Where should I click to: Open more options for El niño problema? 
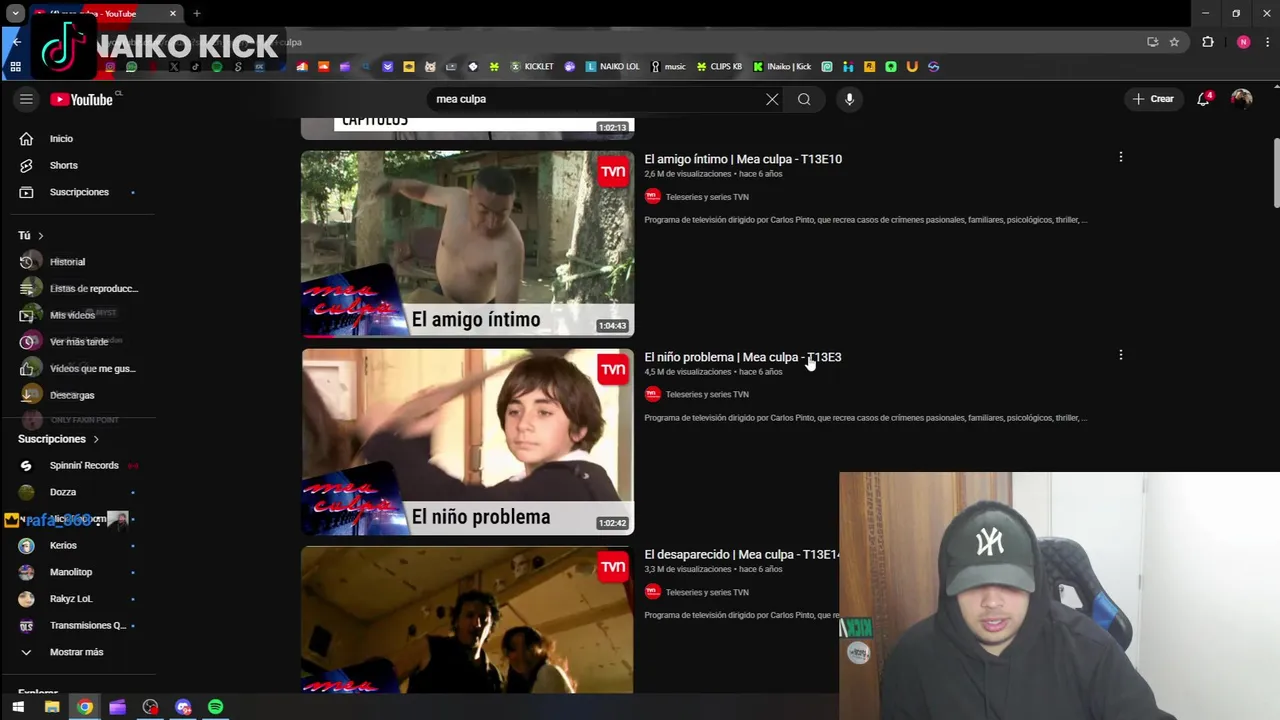click(1121, 355)
